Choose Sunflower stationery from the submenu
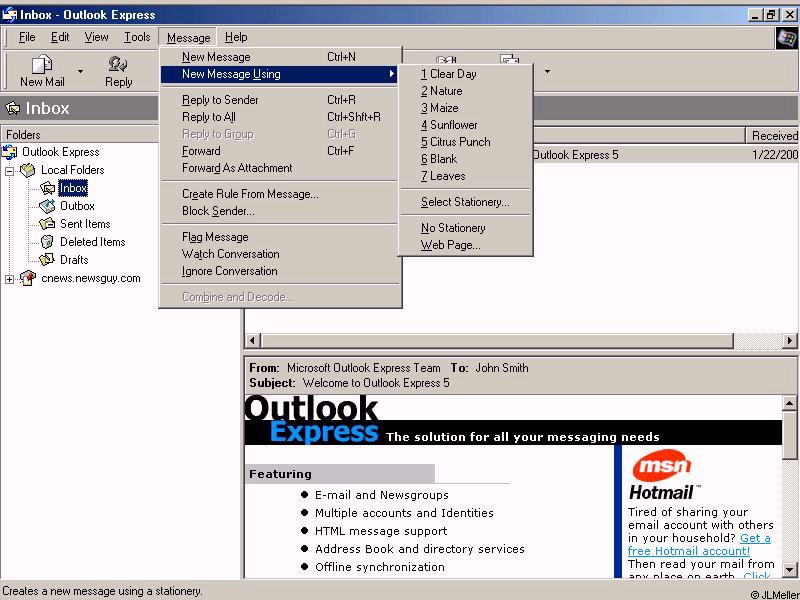Screen dimensions: 800x600 (x=453, y=125)
